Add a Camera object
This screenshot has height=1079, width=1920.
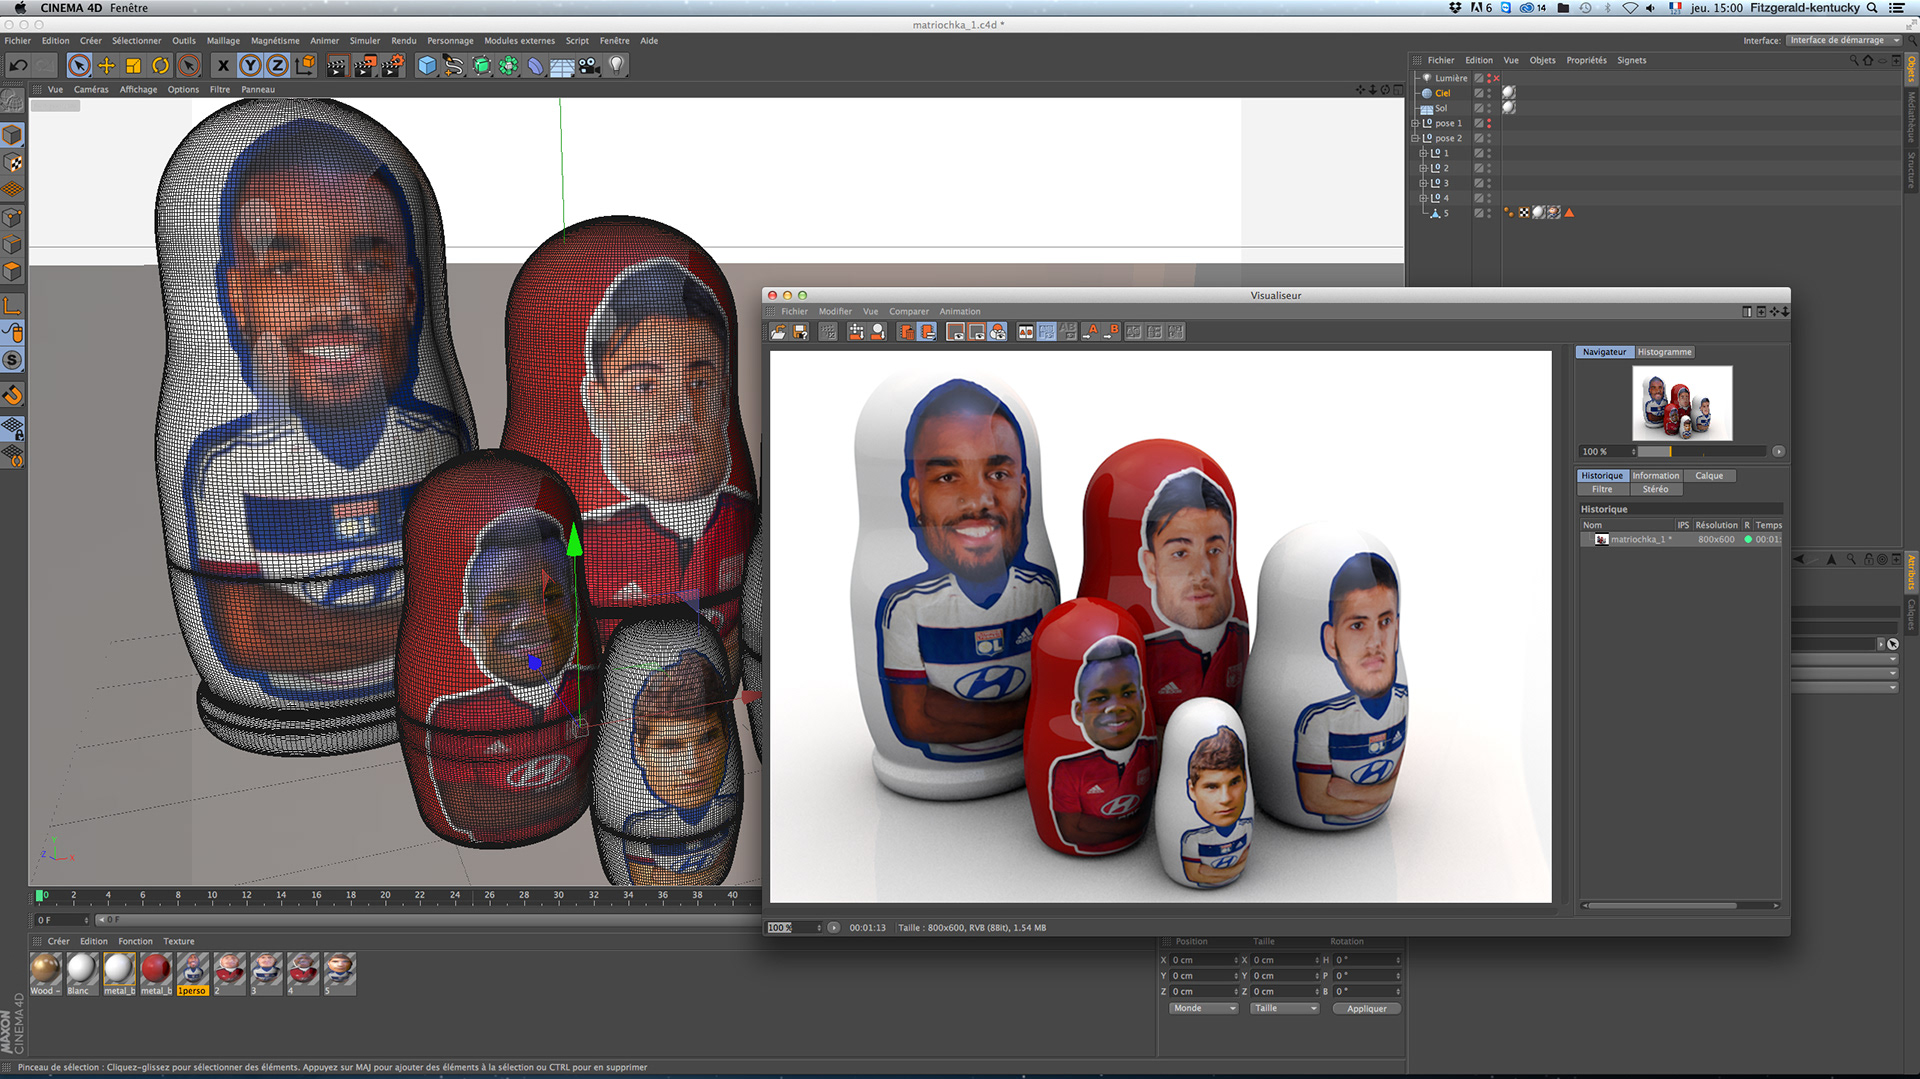click(x=589, y=66)
